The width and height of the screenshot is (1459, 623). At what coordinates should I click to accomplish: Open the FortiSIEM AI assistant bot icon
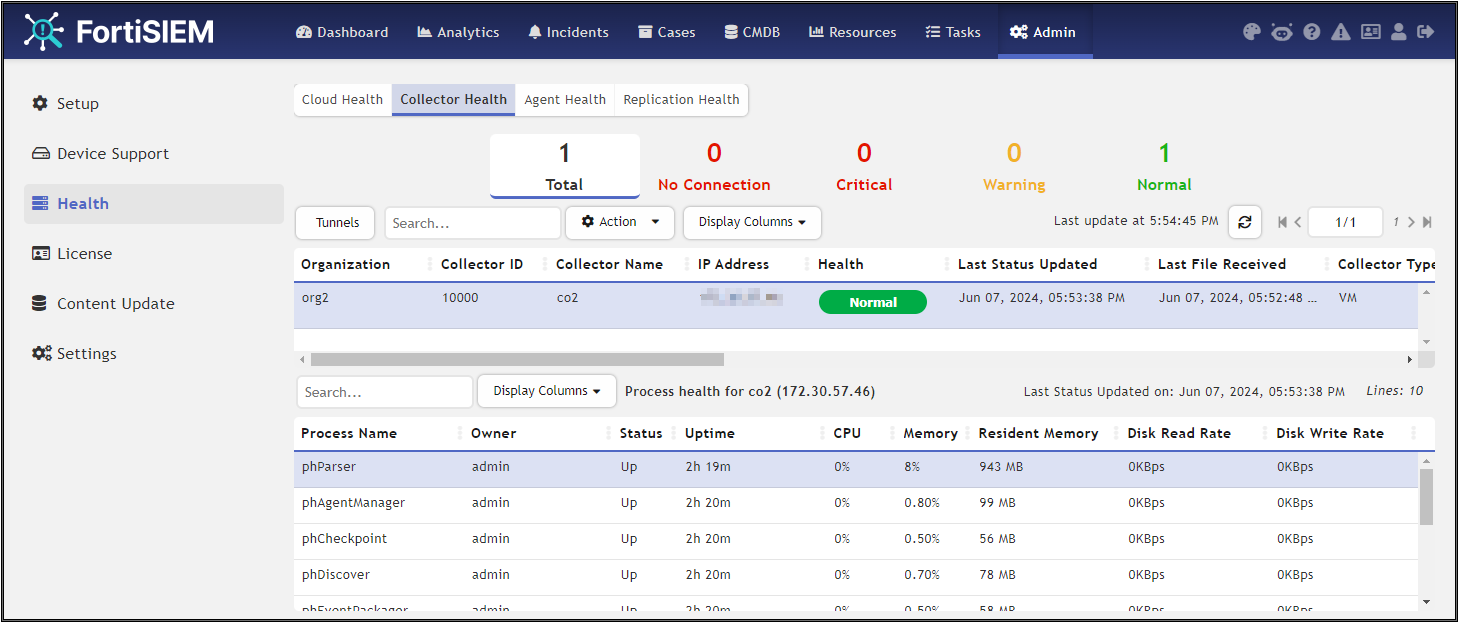tap(1281, 31)
